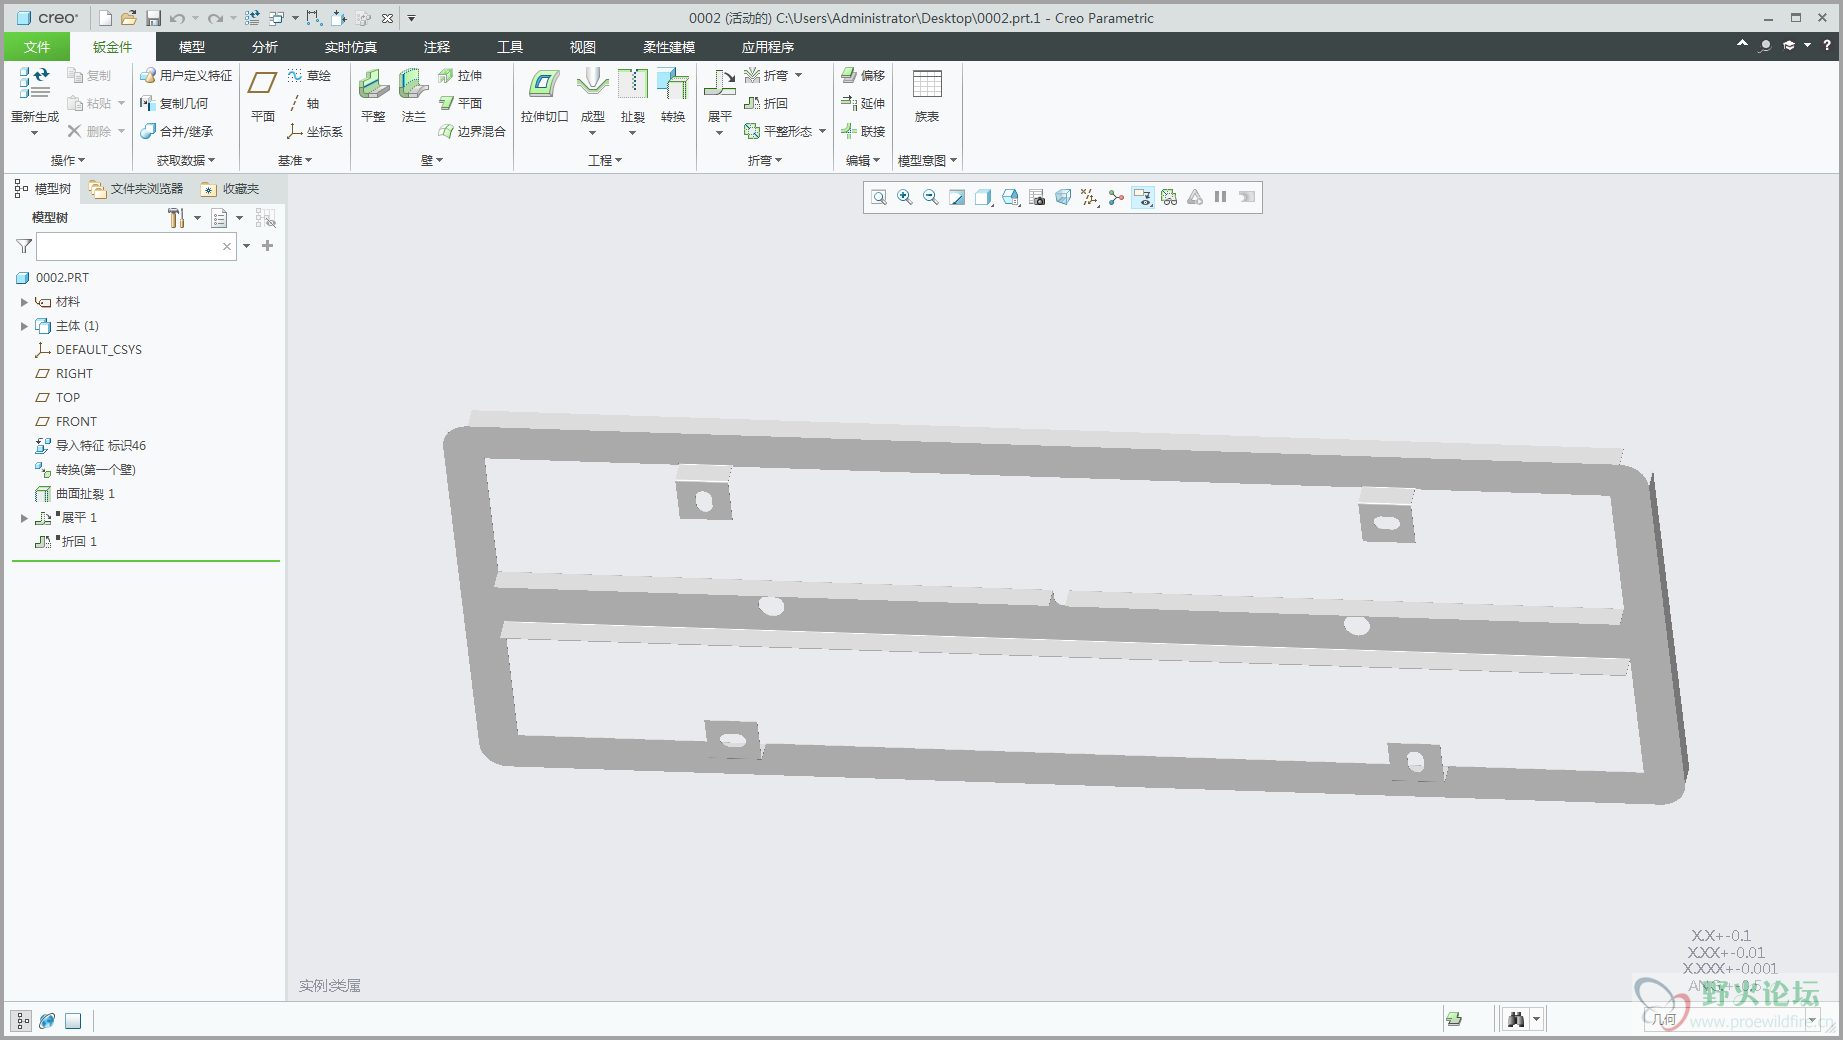
Task: Open the saved orientations dropdown icon
Action: coord(1011,197)
